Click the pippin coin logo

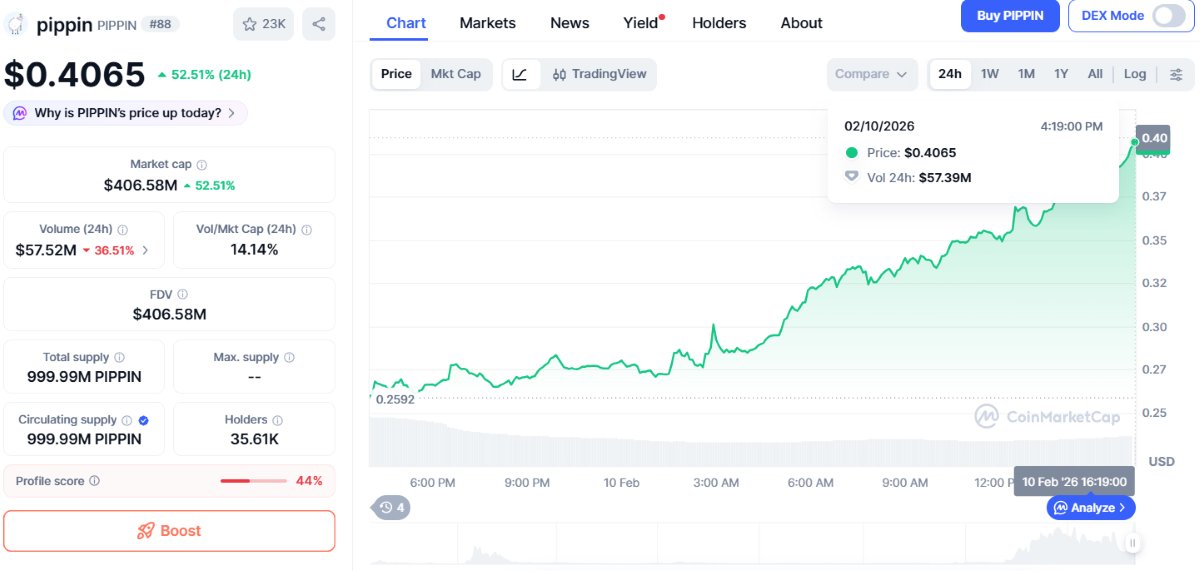point(16,25)
